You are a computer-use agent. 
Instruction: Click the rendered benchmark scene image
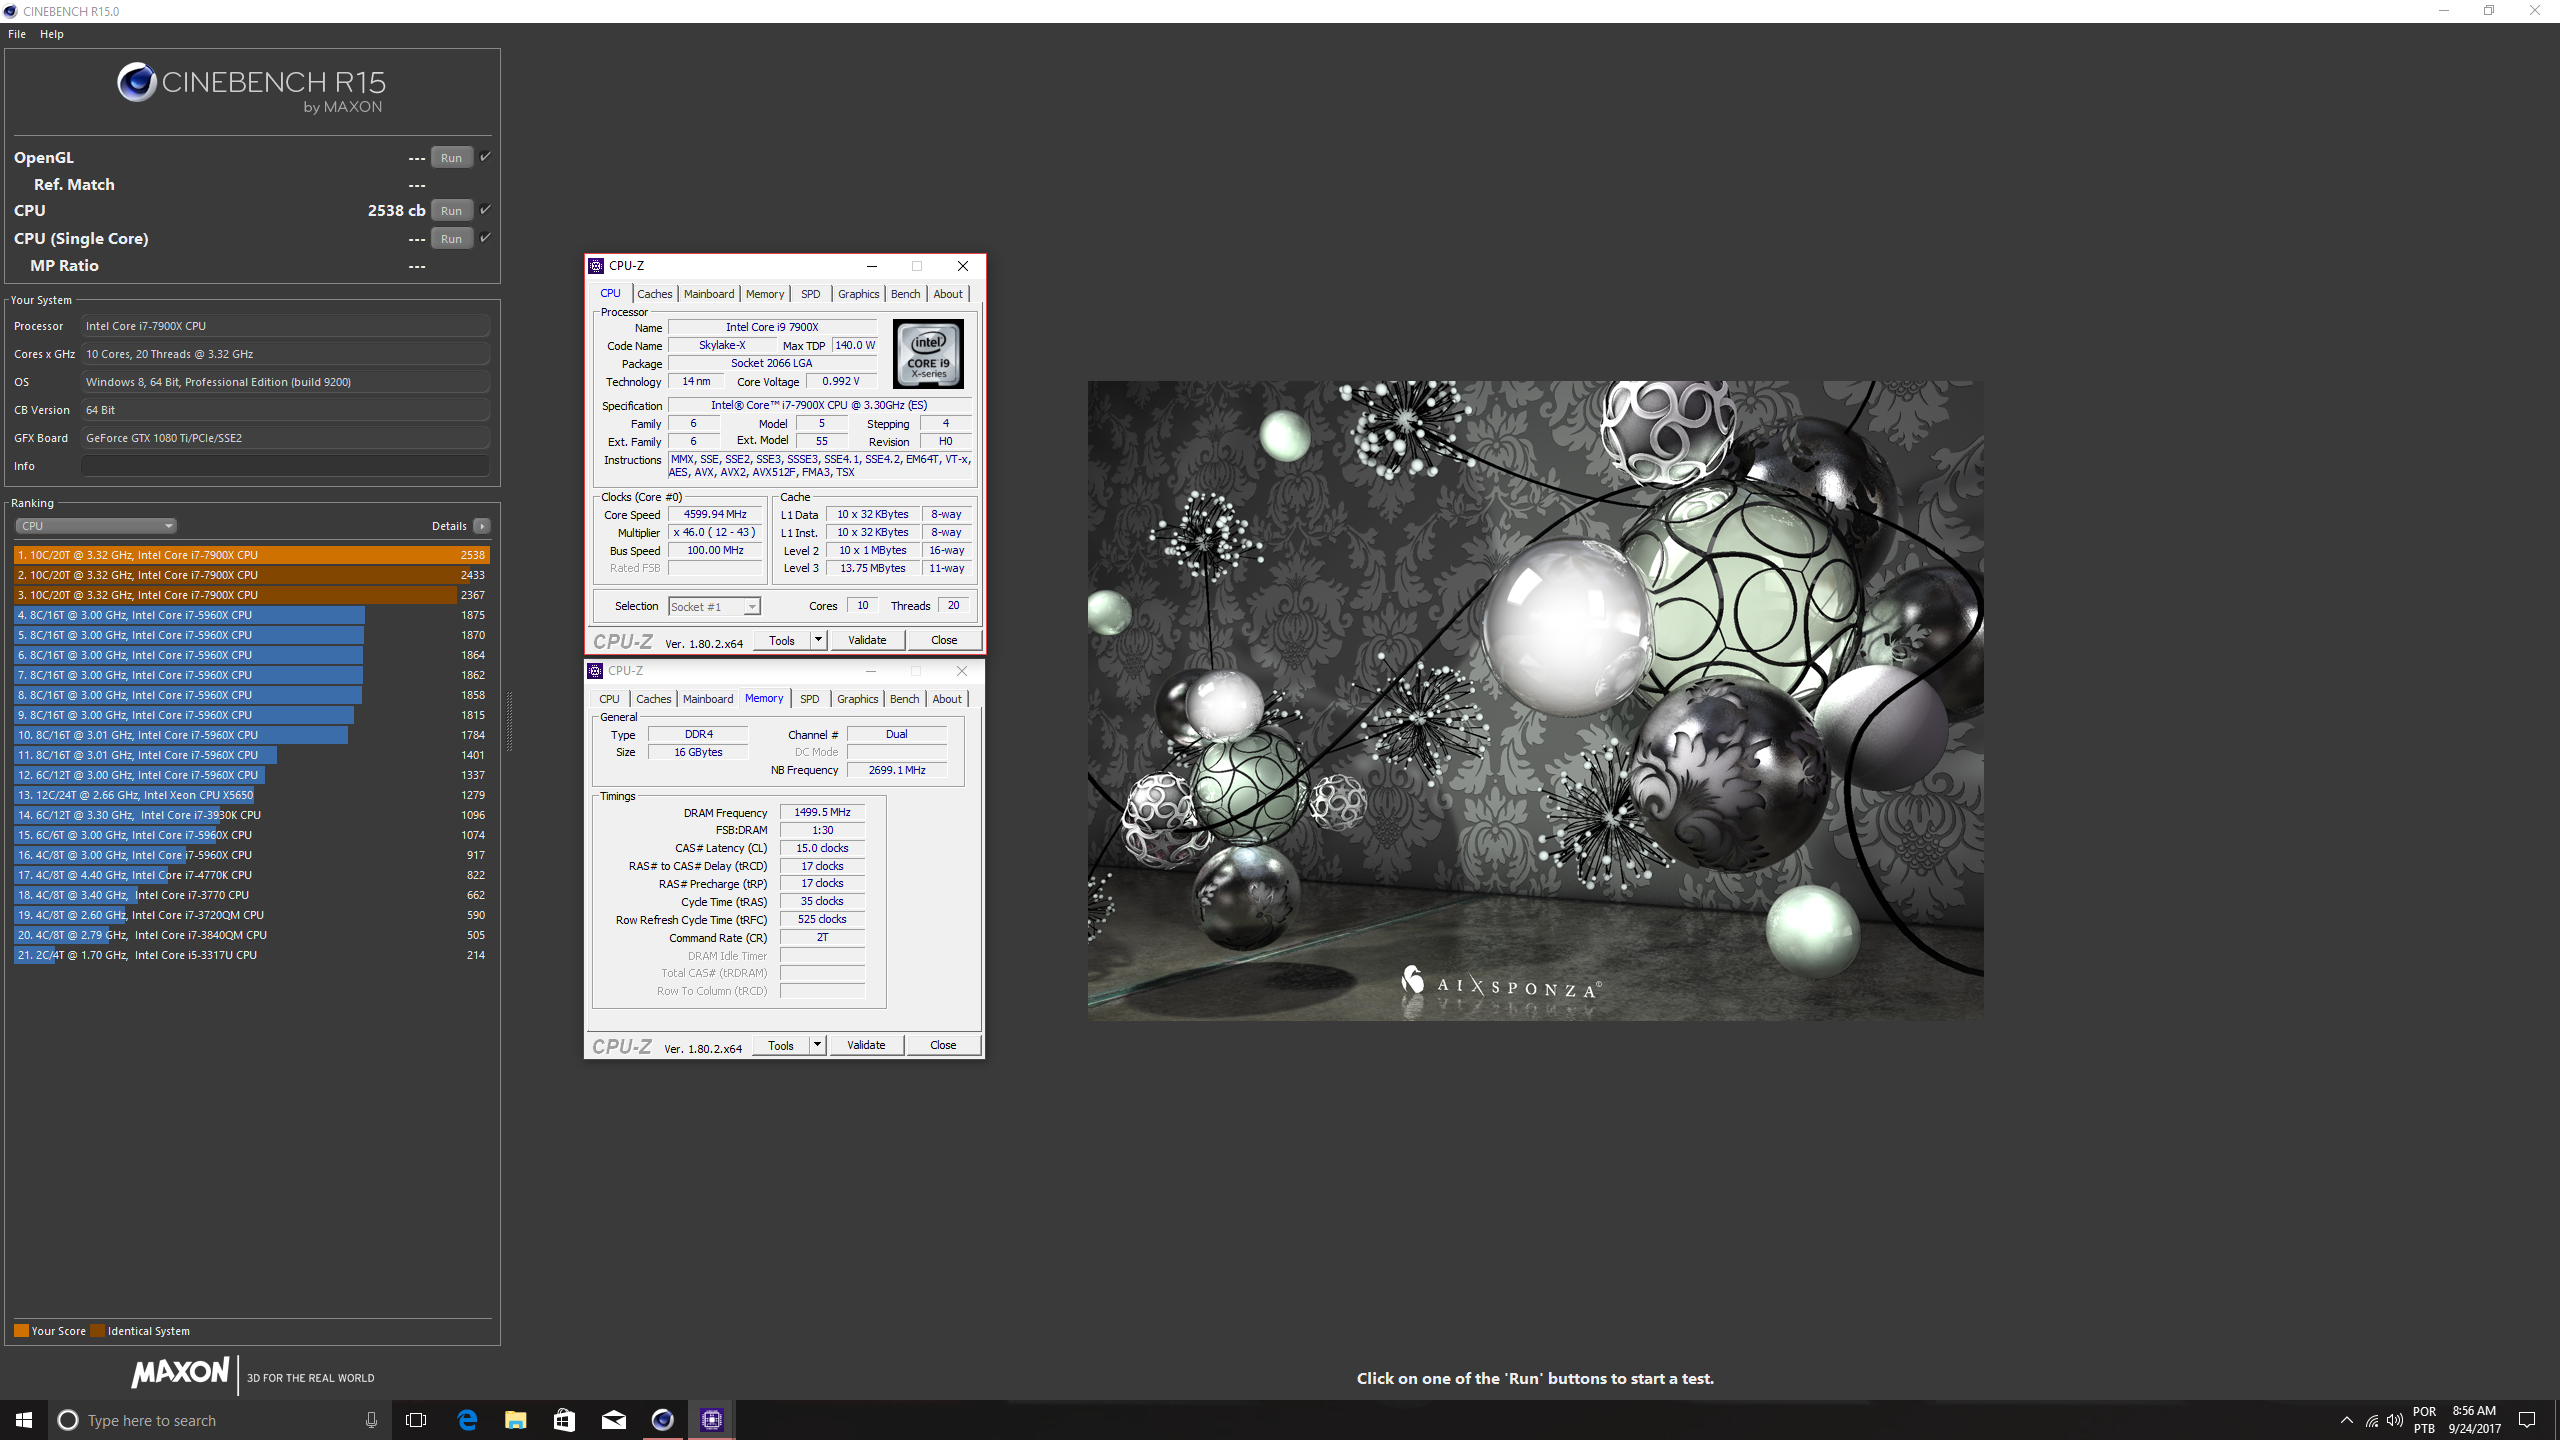tap(1535, 700)
